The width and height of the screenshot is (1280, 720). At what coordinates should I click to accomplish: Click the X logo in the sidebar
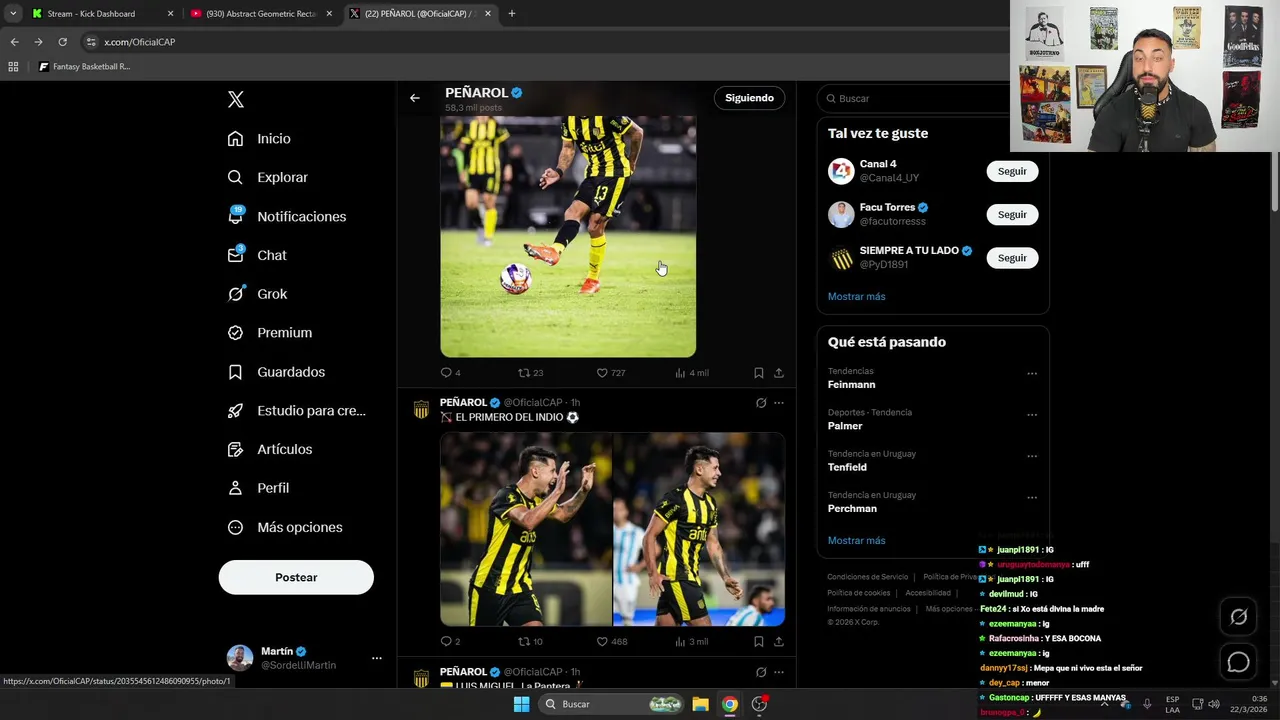(236, 99)
